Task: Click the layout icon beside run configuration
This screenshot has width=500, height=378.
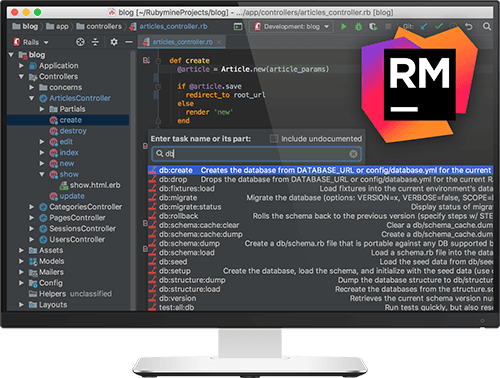Action: (238, 27)
